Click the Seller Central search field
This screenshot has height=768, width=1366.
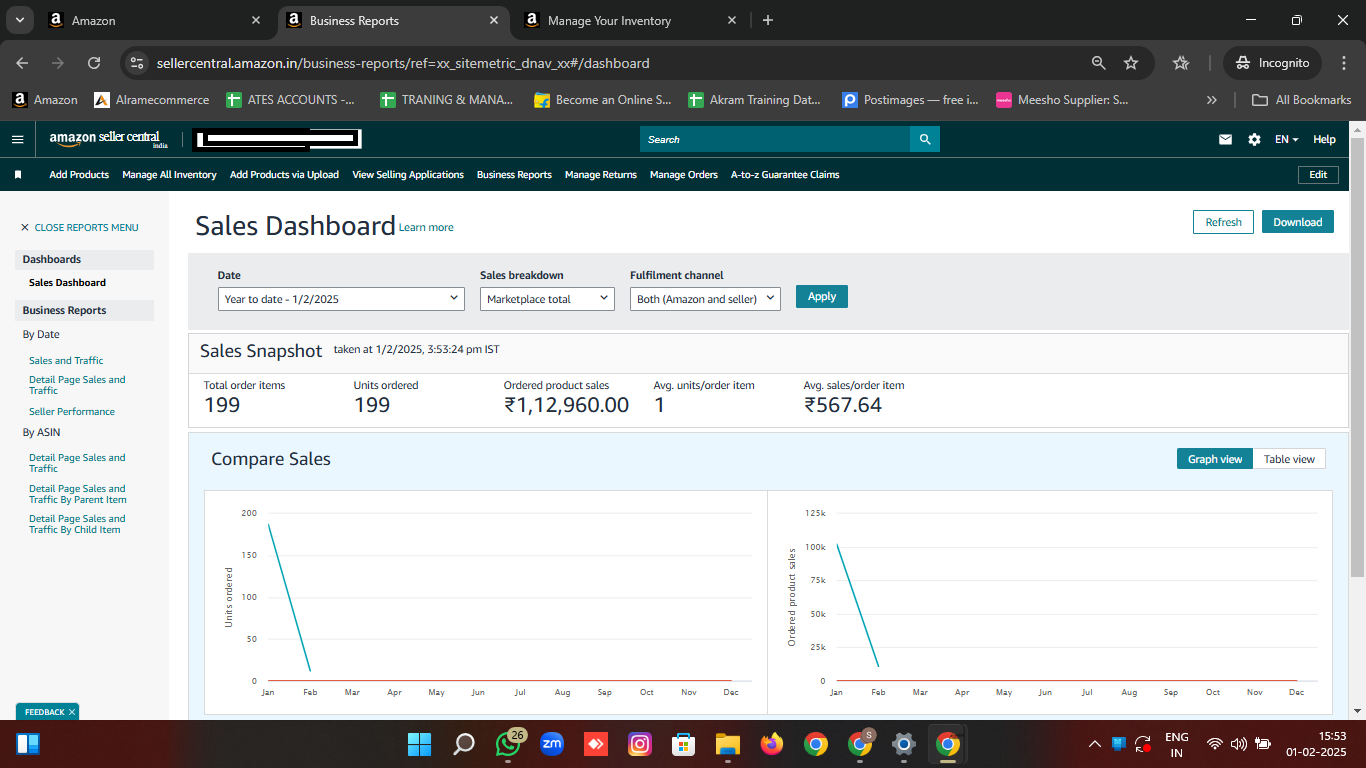pos(775,139)
